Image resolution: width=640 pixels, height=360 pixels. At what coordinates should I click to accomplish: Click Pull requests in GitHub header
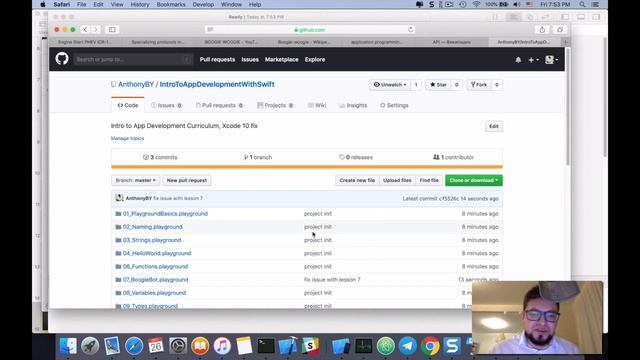(x=217, y=60)
